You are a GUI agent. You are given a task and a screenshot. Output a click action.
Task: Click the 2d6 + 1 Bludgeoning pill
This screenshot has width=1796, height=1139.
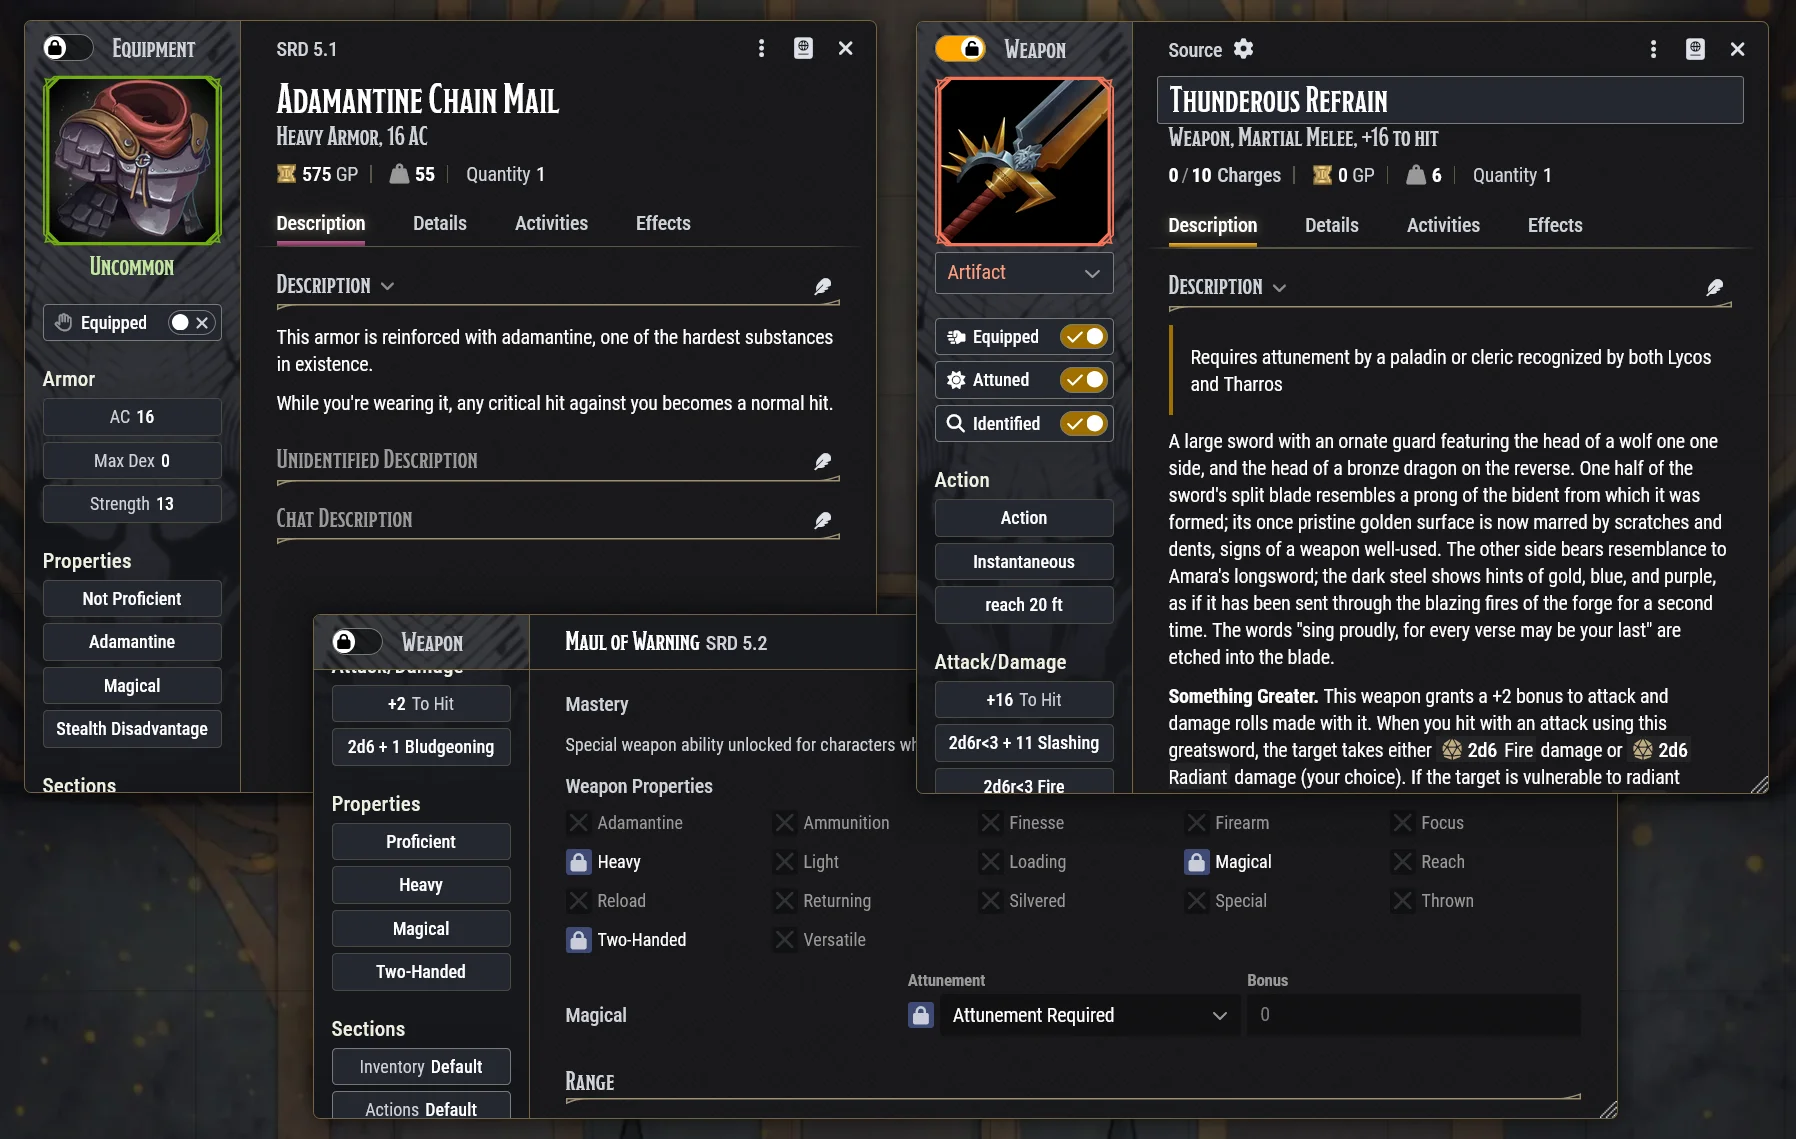pos(421,747)
